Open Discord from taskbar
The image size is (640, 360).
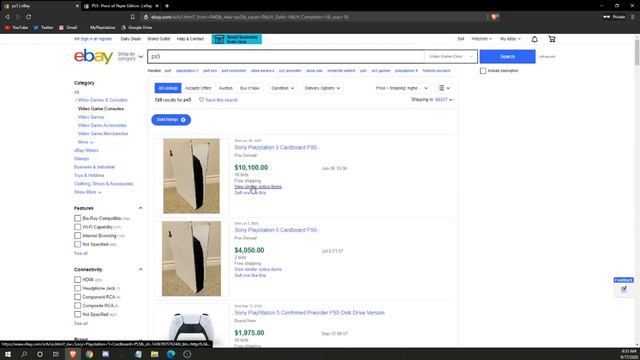point(105,354)
